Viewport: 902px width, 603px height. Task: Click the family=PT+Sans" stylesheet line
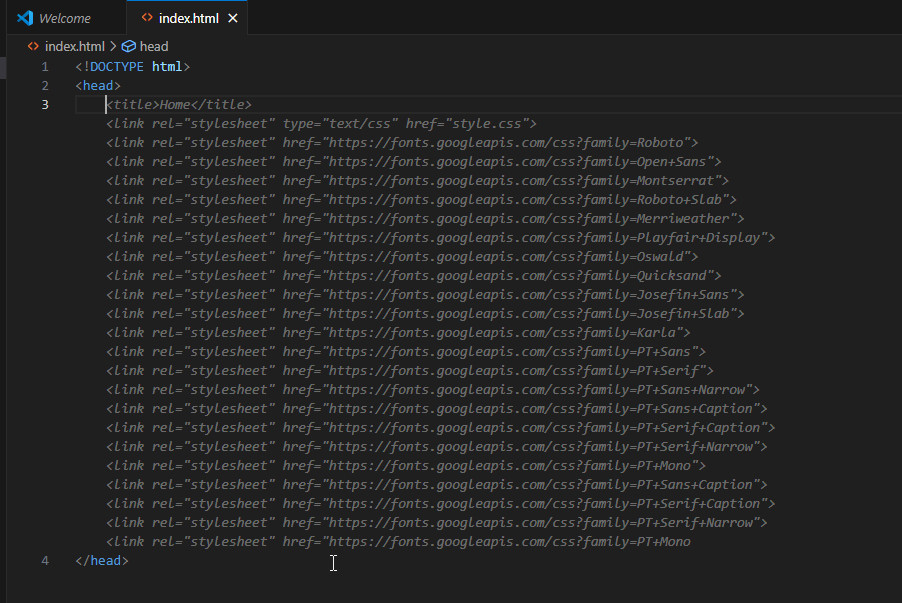(x=406, y=352)
